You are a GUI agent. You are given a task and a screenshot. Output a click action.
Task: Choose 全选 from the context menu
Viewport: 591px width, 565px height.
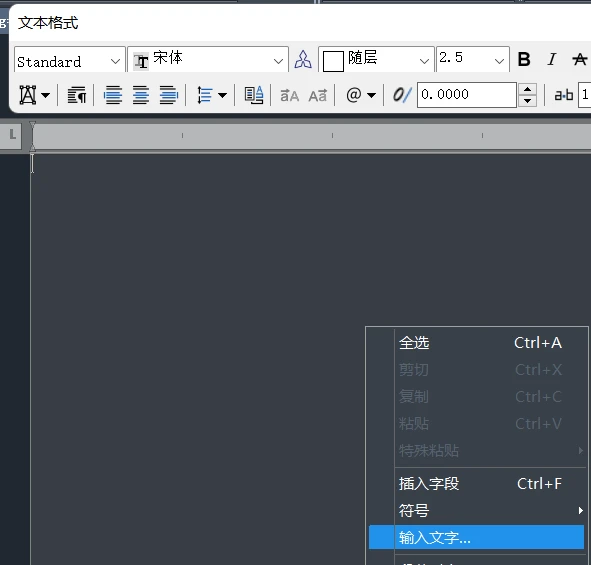point(476,343)
